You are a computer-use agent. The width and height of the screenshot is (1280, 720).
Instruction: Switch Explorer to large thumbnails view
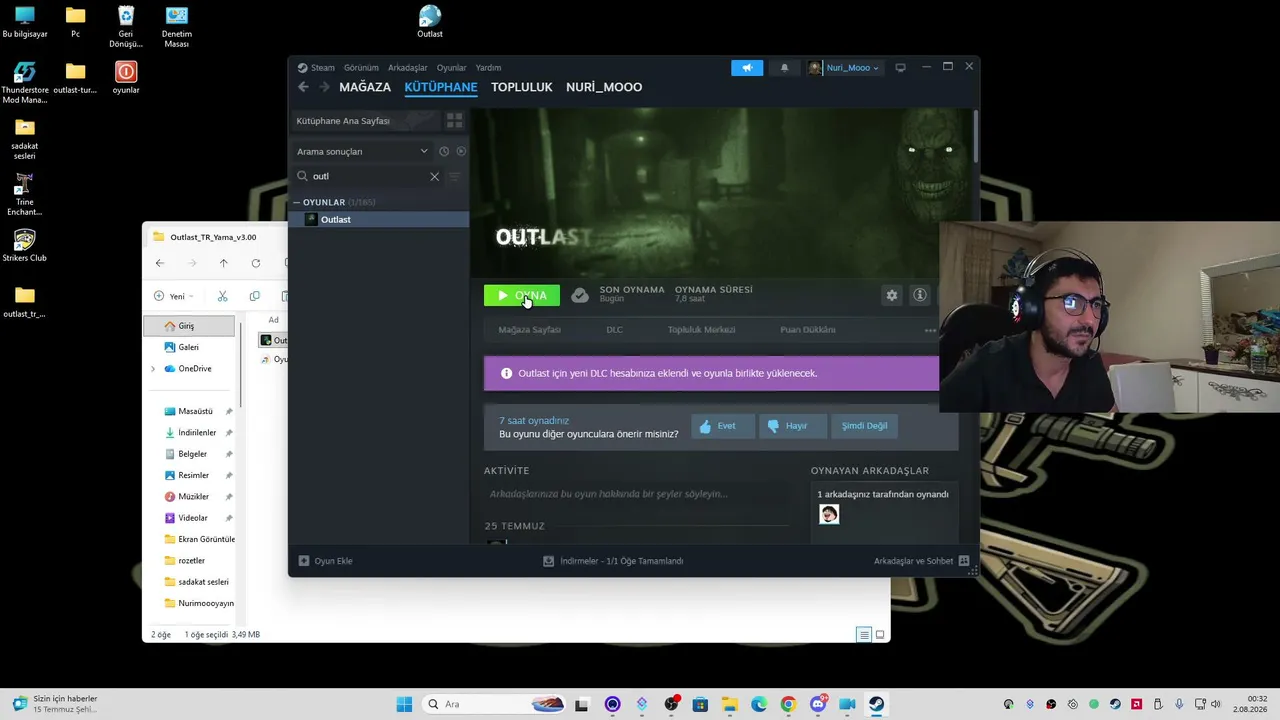[880, 635]
